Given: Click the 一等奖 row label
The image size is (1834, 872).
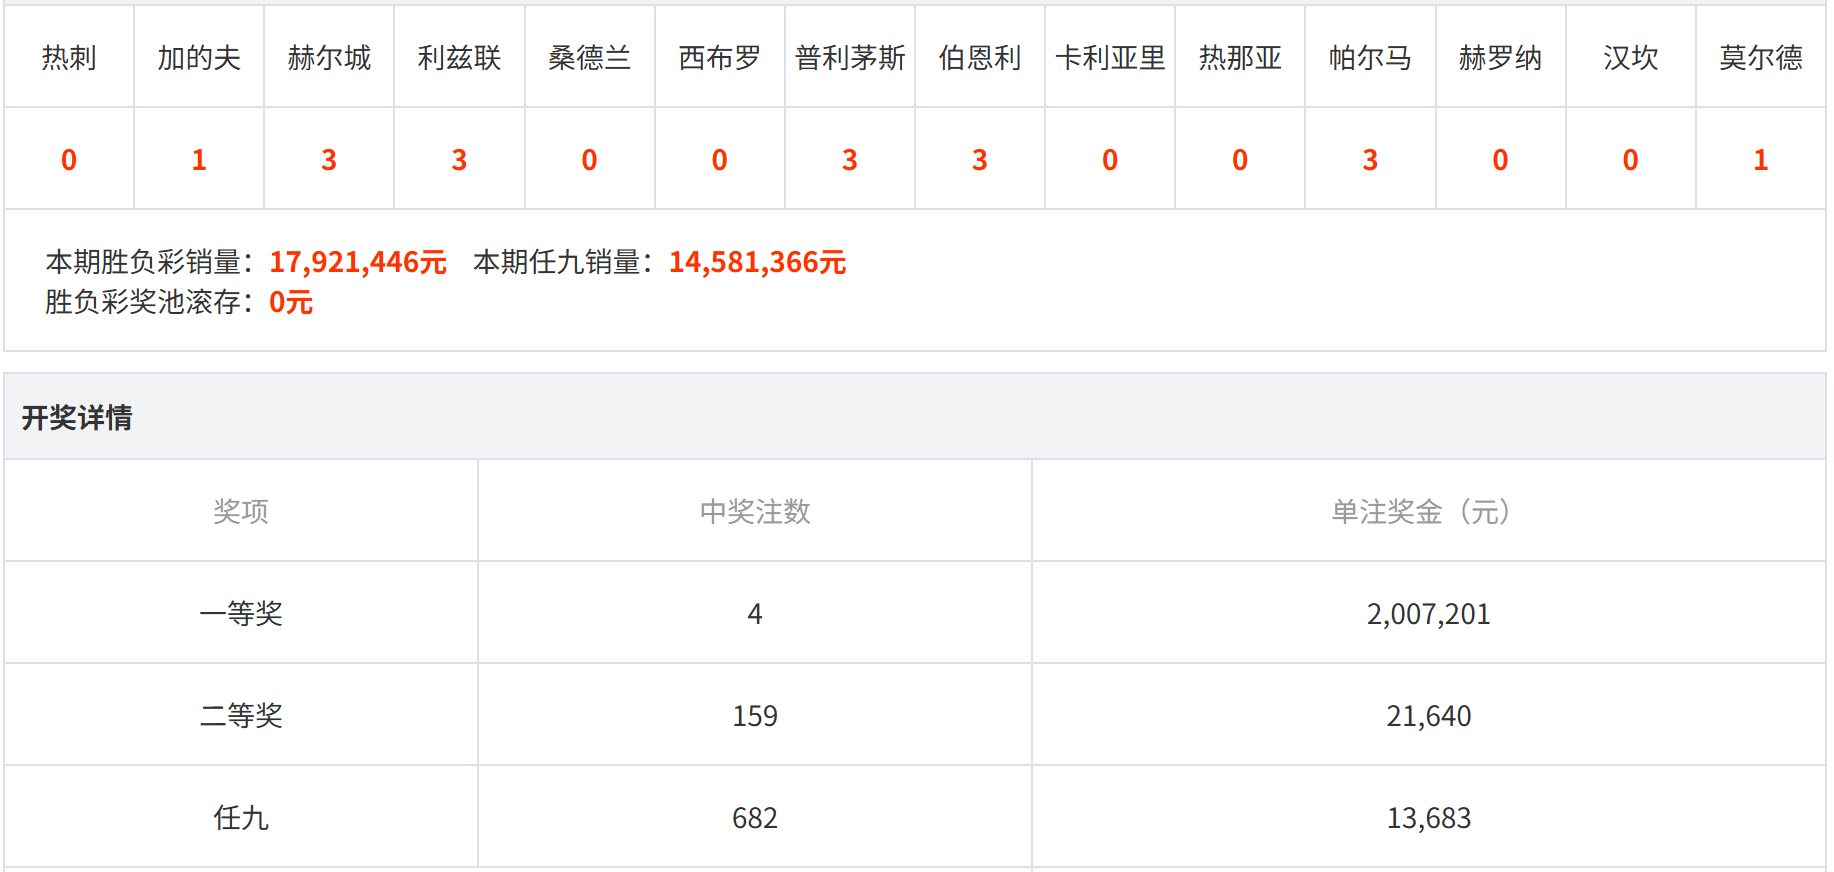Looking at the screenshot, I should tap(241, 614).
